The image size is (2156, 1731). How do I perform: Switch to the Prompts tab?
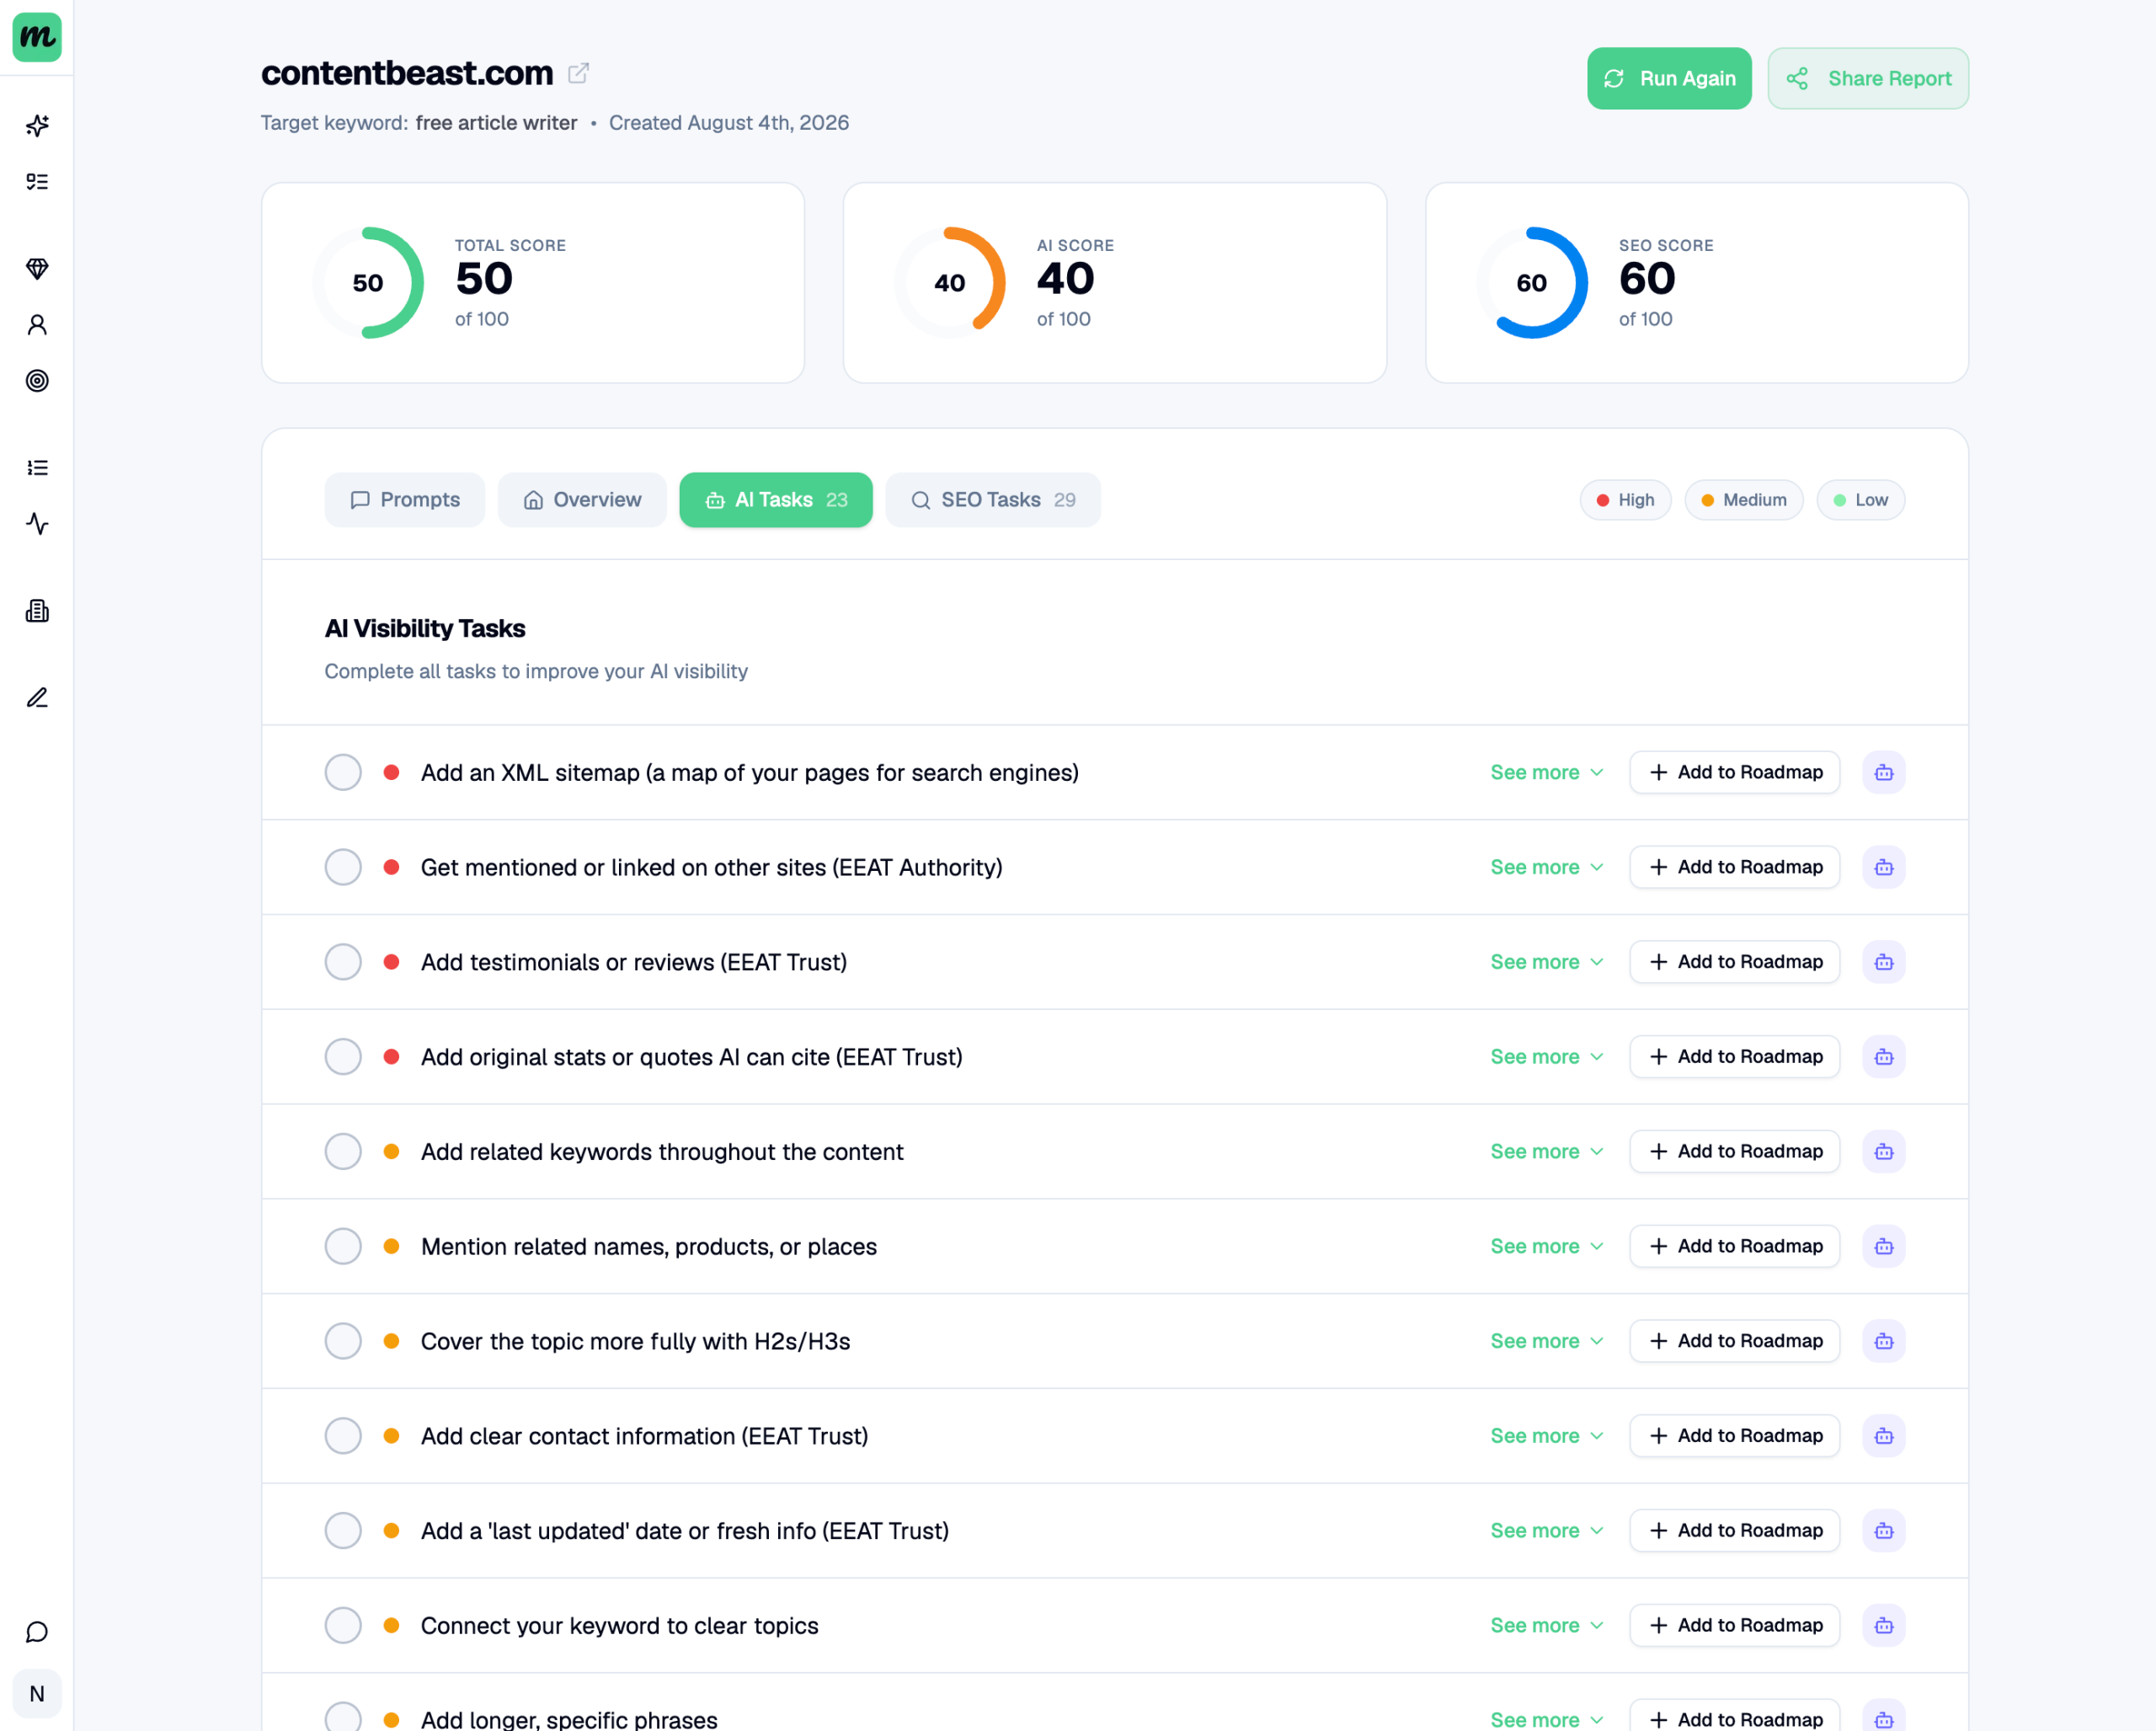(405, 500)
